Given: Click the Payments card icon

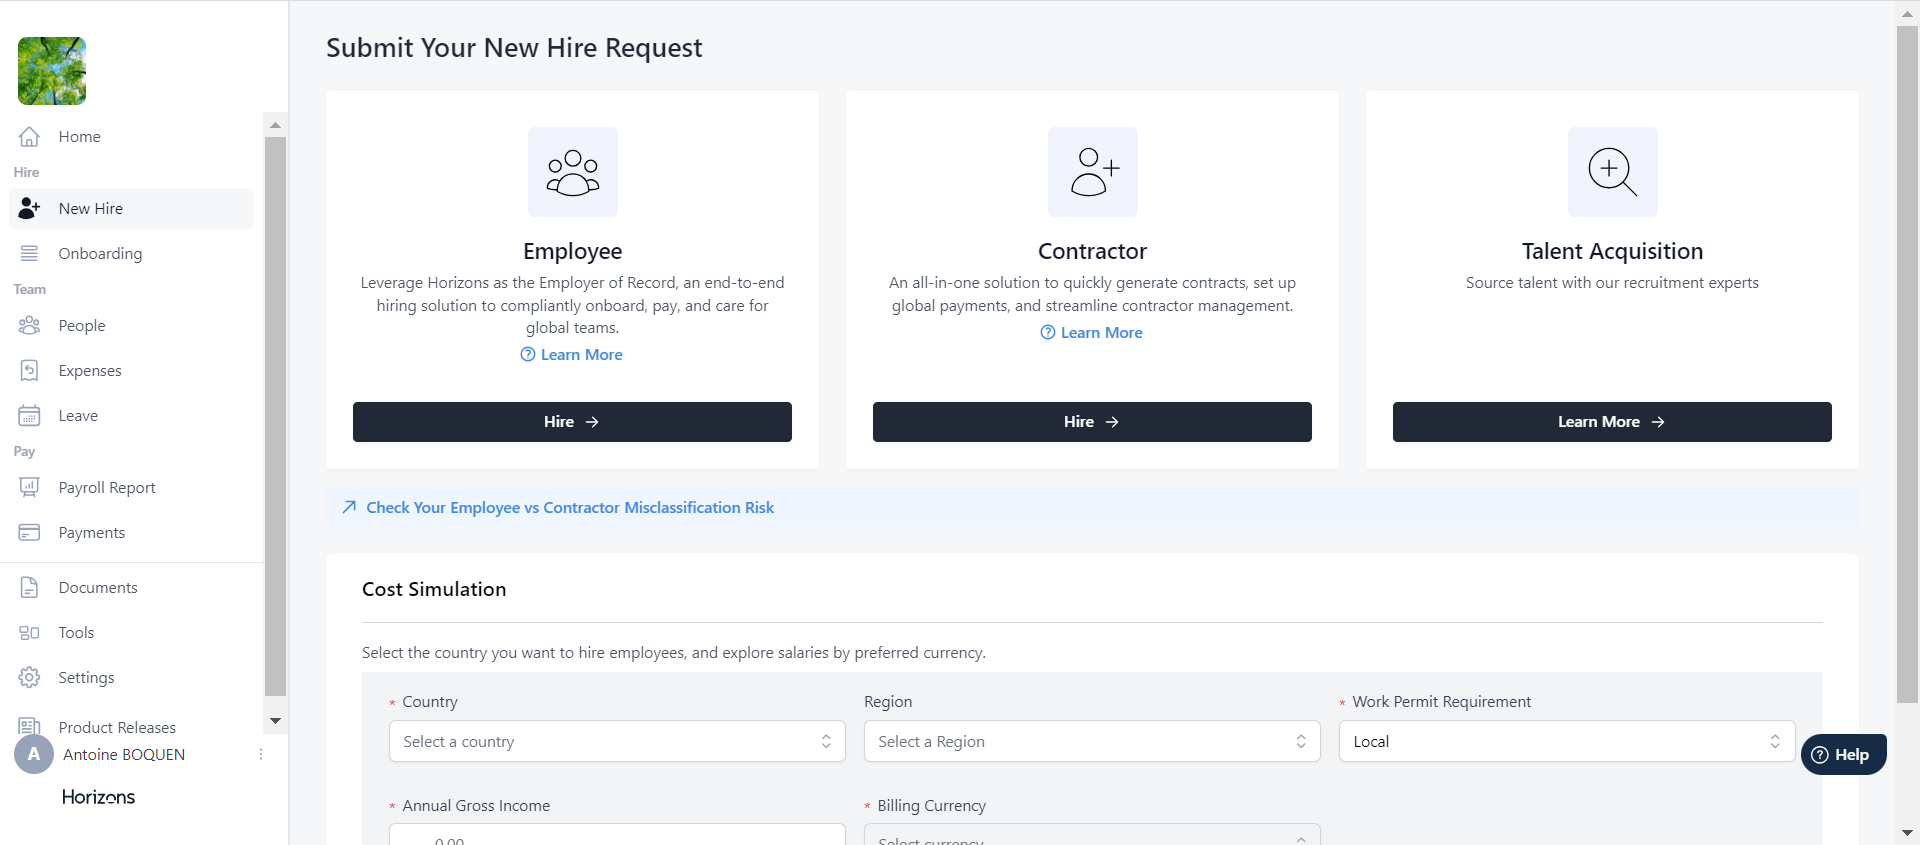Looking at the screenshot, I should tap(29, 533).
